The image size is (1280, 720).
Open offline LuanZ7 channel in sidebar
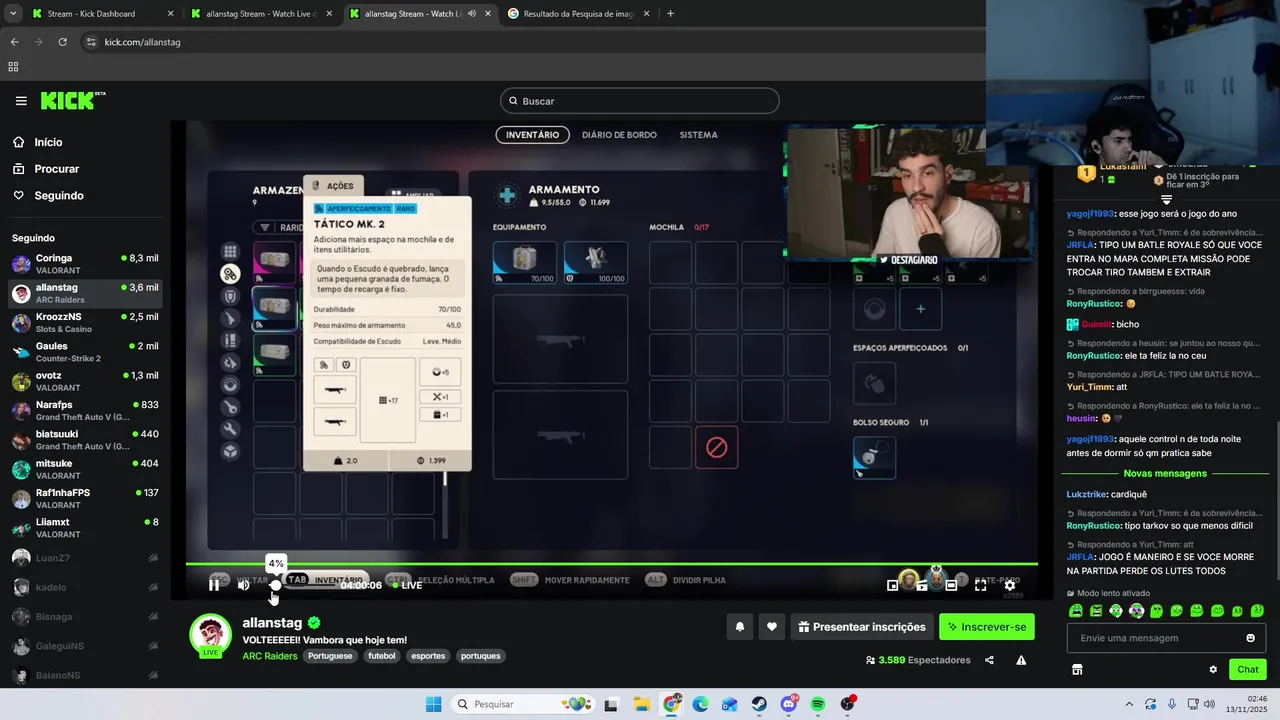(85, 558)
